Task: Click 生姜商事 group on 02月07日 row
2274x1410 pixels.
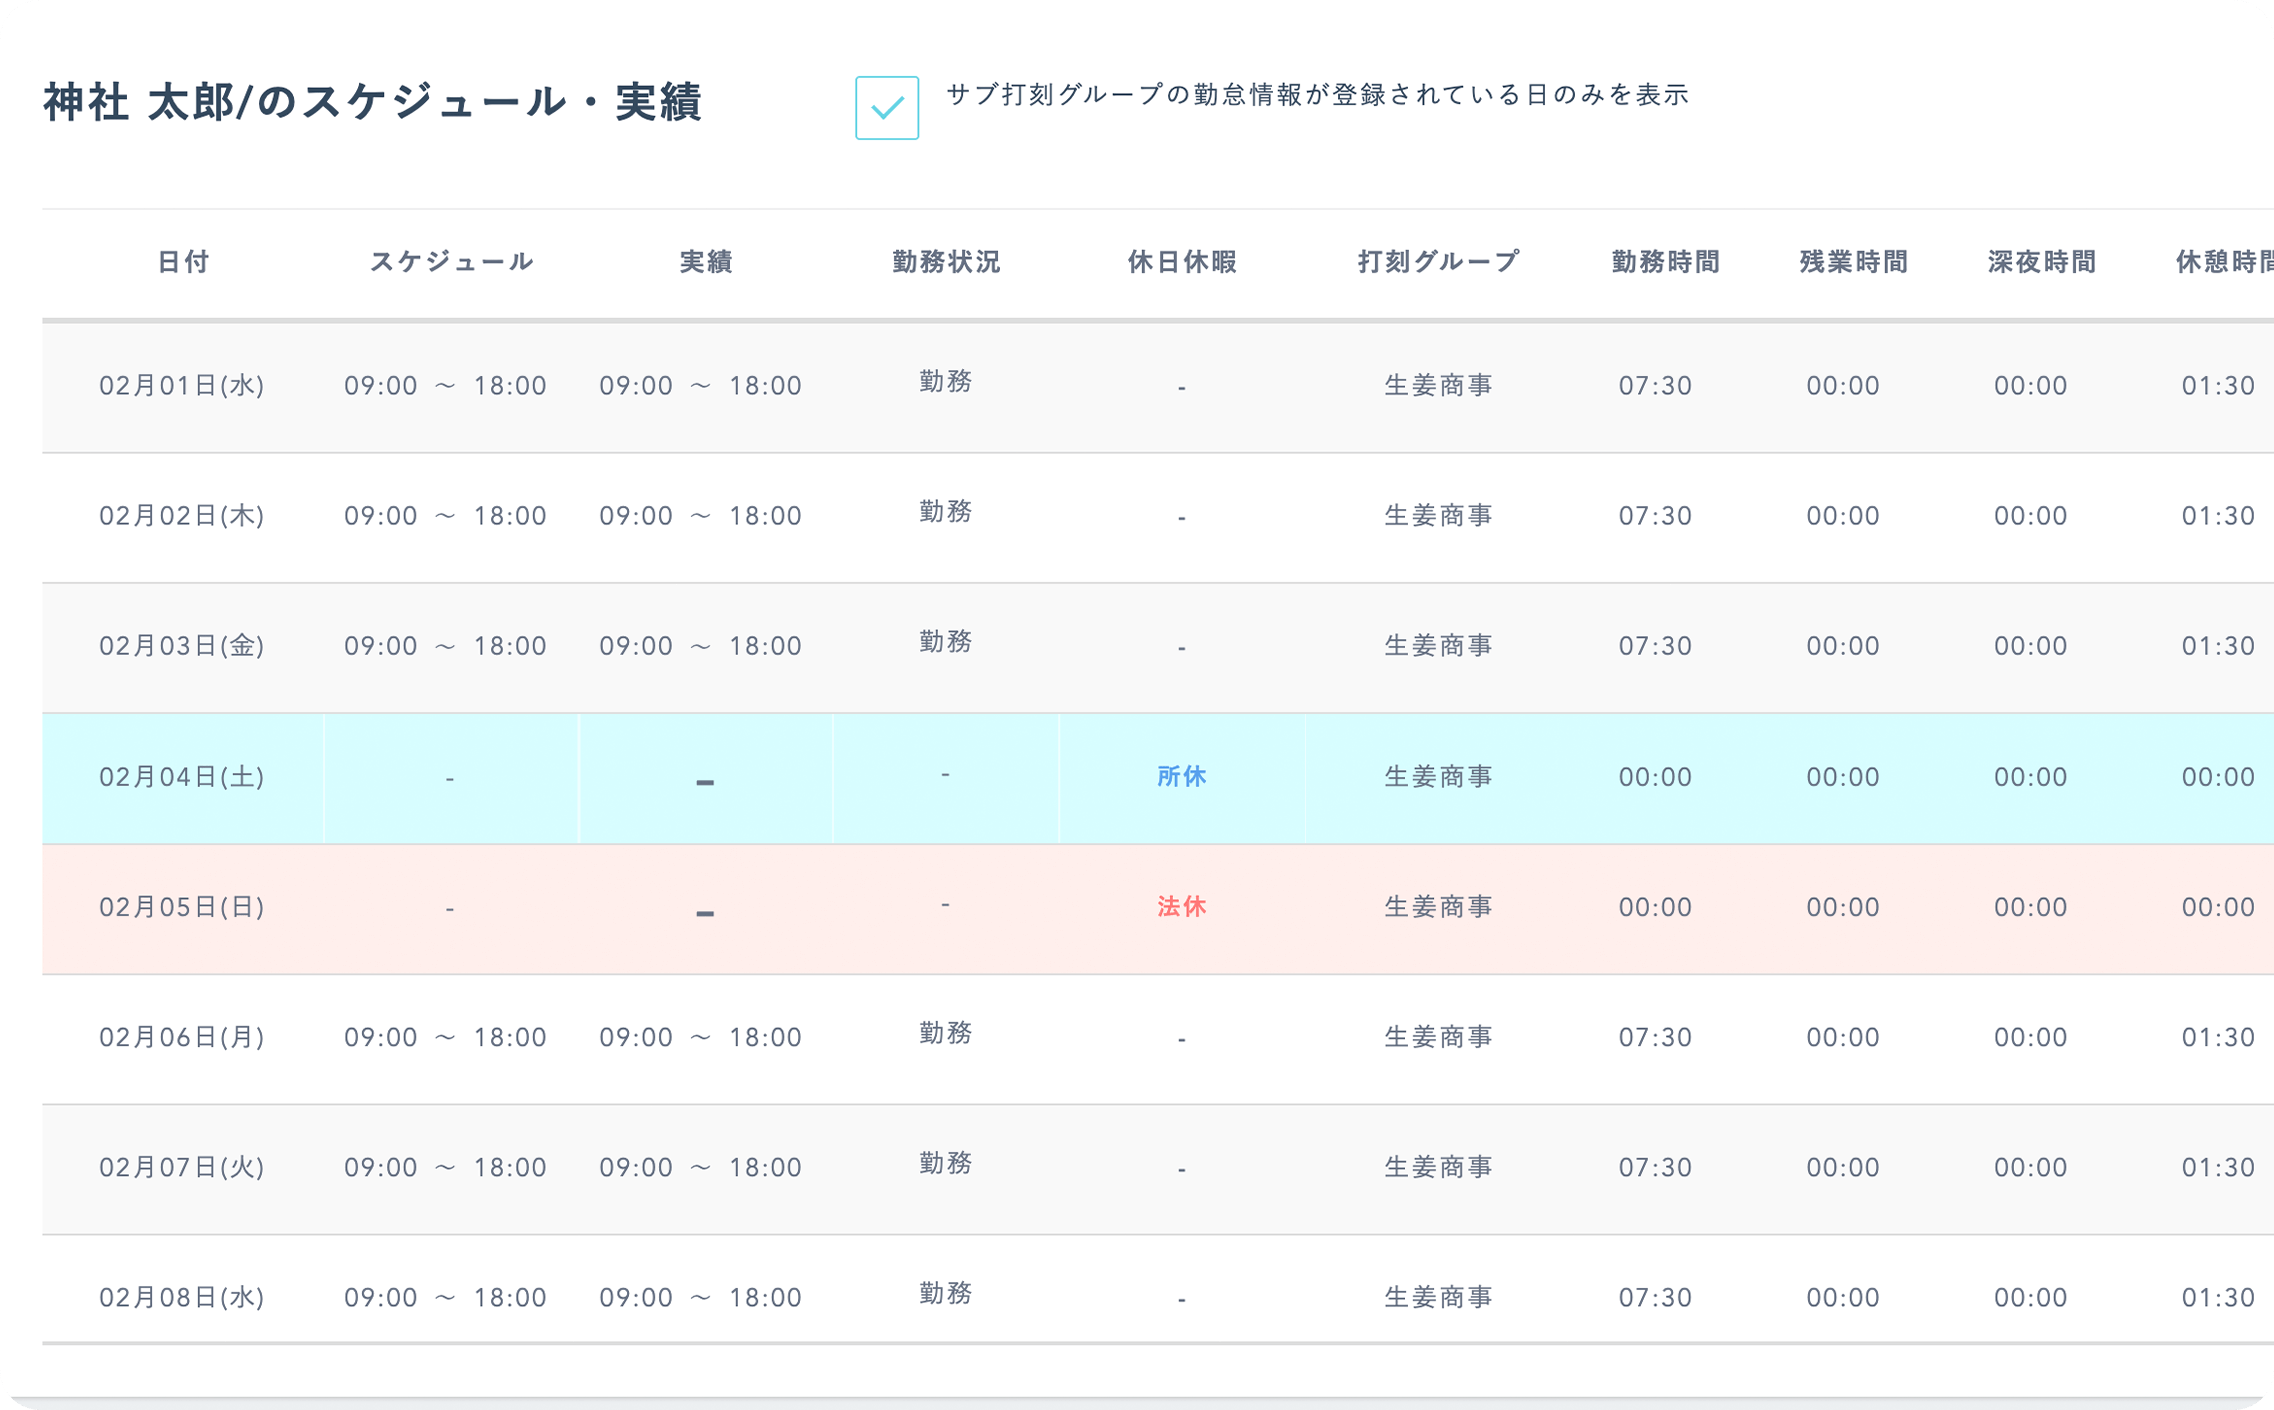Action: pyautogui.click(x=1438, y=1167)
